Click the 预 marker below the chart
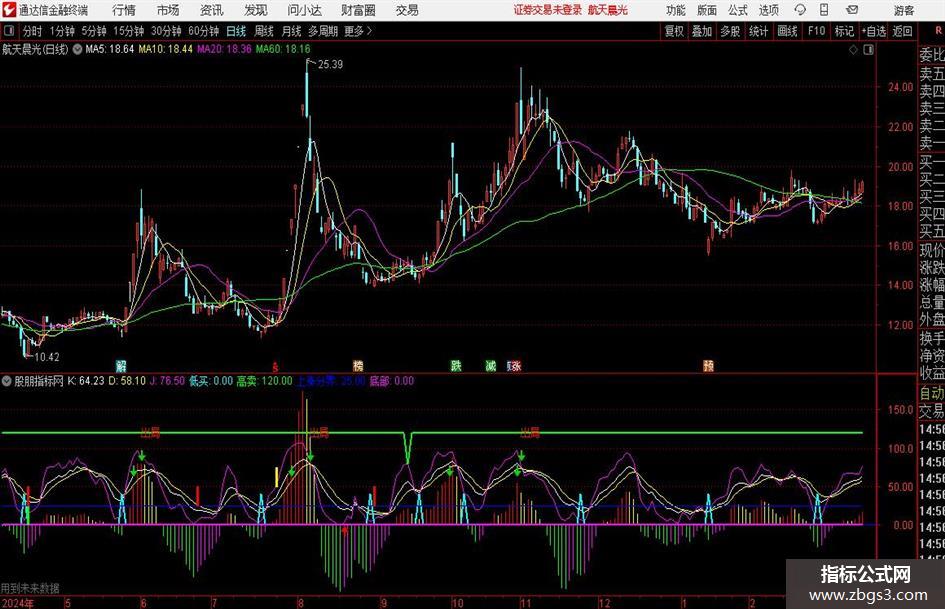 click(708, 365)
